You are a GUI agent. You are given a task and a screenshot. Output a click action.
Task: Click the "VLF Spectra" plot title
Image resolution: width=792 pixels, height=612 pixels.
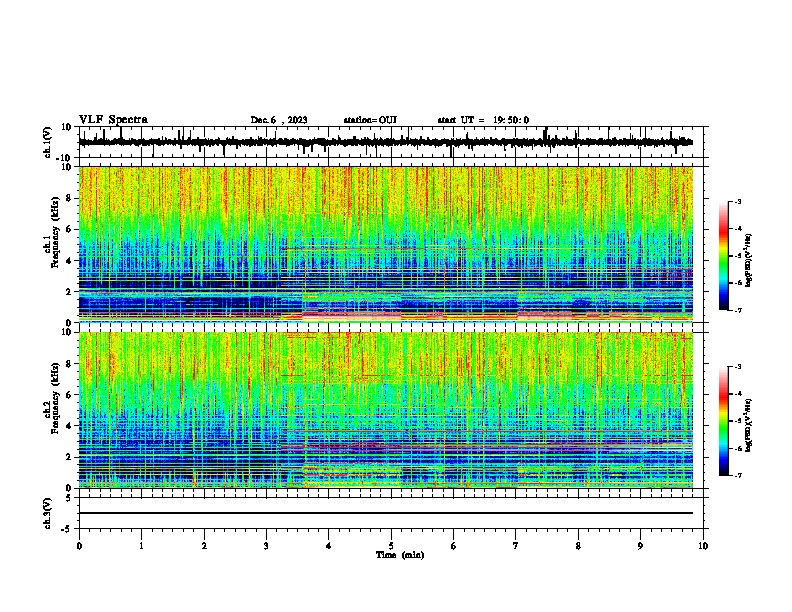[113, 120]
